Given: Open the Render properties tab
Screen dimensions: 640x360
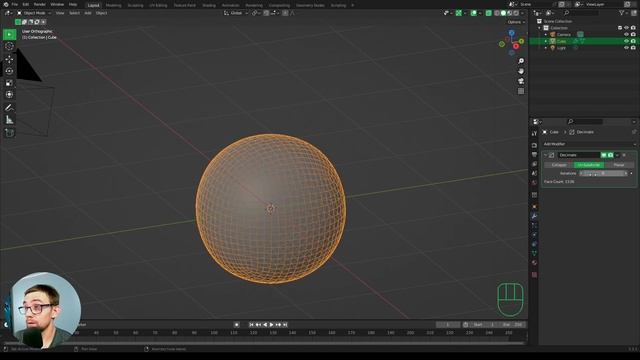Looking at the screenshot, I should pyautogui.click(x=534, y=145).
